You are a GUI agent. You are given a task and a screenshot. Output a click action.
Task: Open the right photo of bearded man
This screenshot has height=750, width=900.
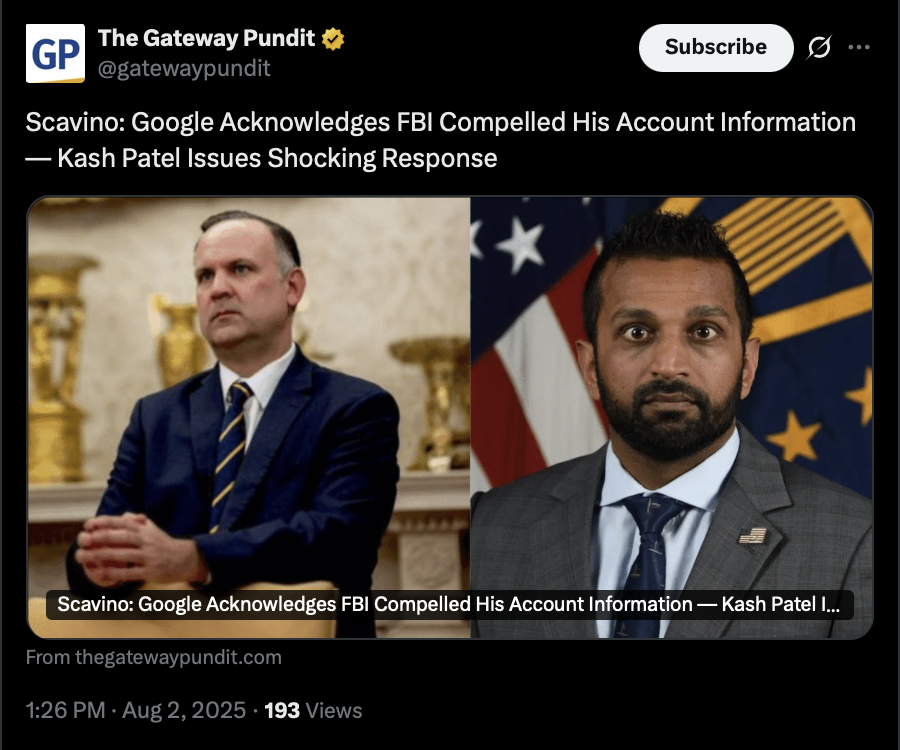click(672, 417)
